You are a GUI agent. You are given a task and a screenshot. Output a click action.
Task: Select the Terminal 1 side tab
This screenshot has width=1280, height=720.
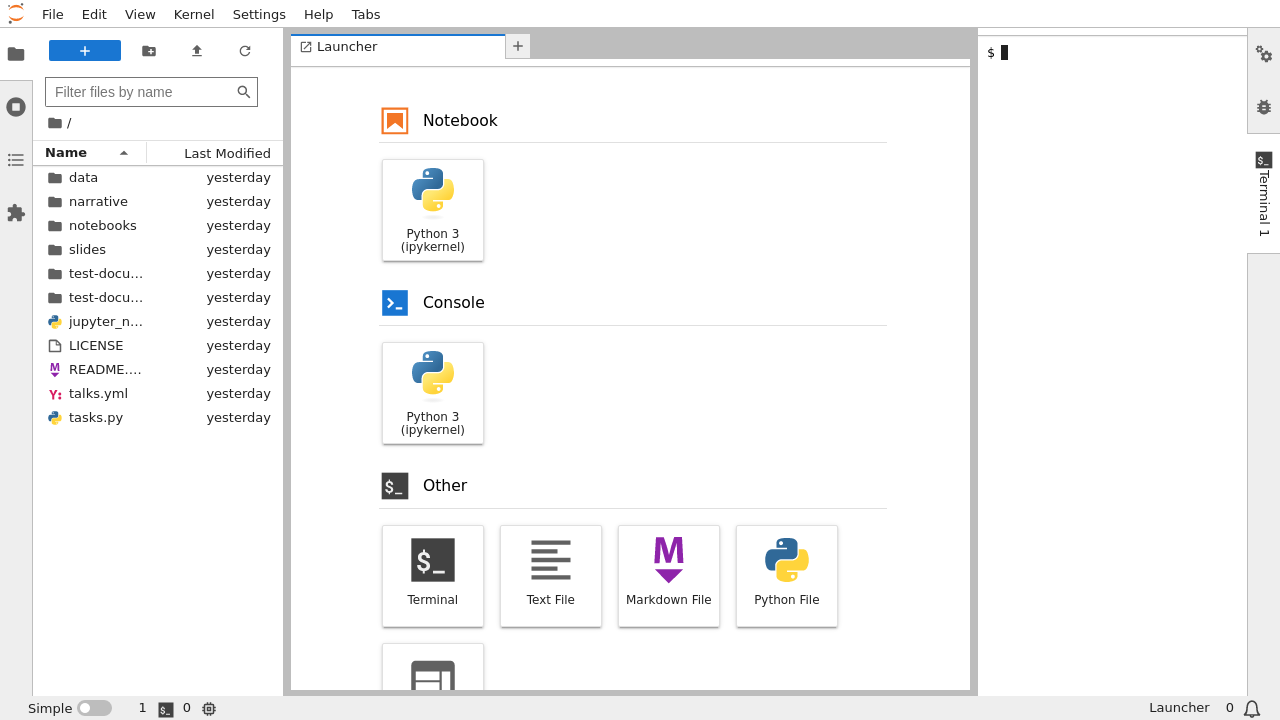1264,194
